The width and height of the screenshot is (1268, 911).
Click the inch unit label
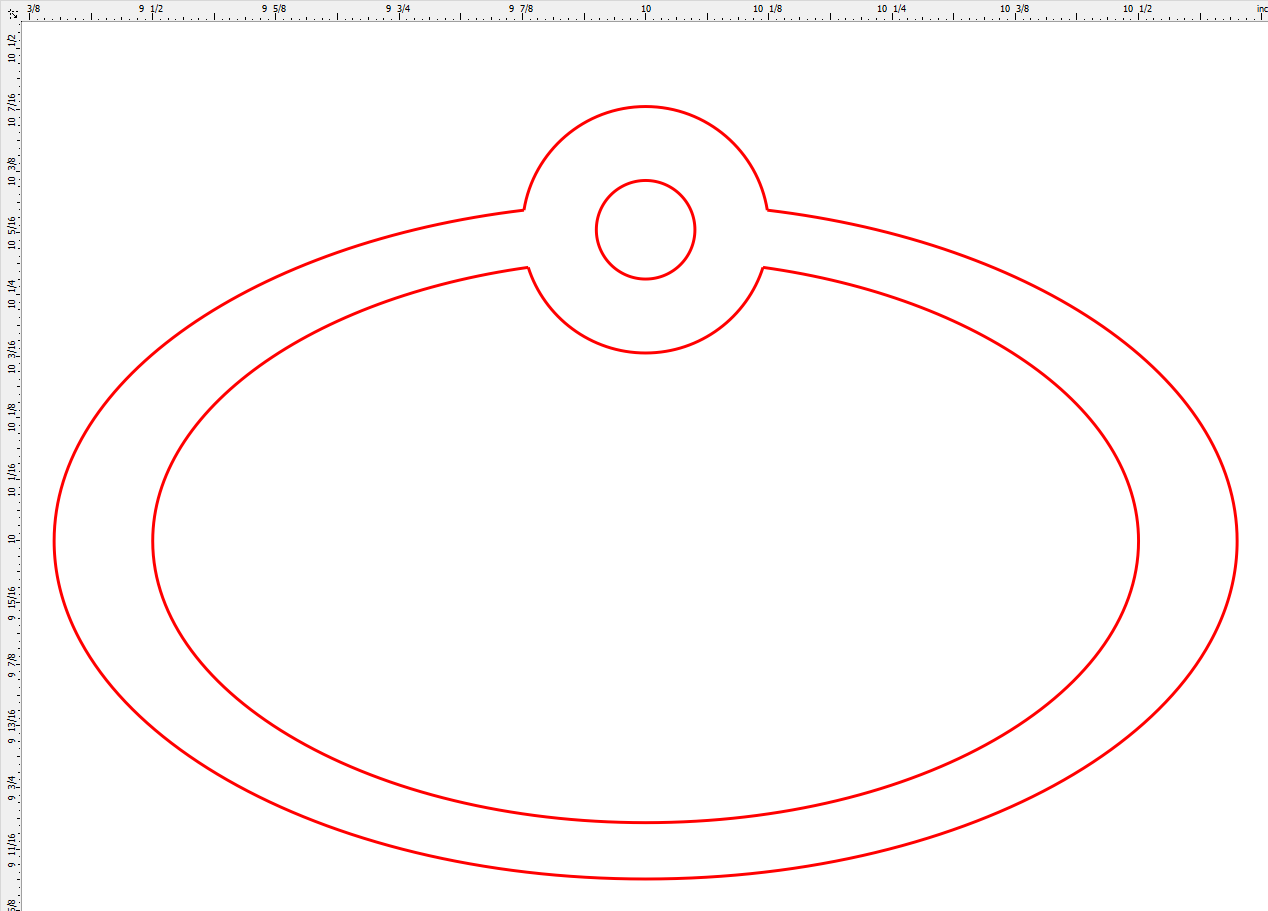tap(1261, 8)
